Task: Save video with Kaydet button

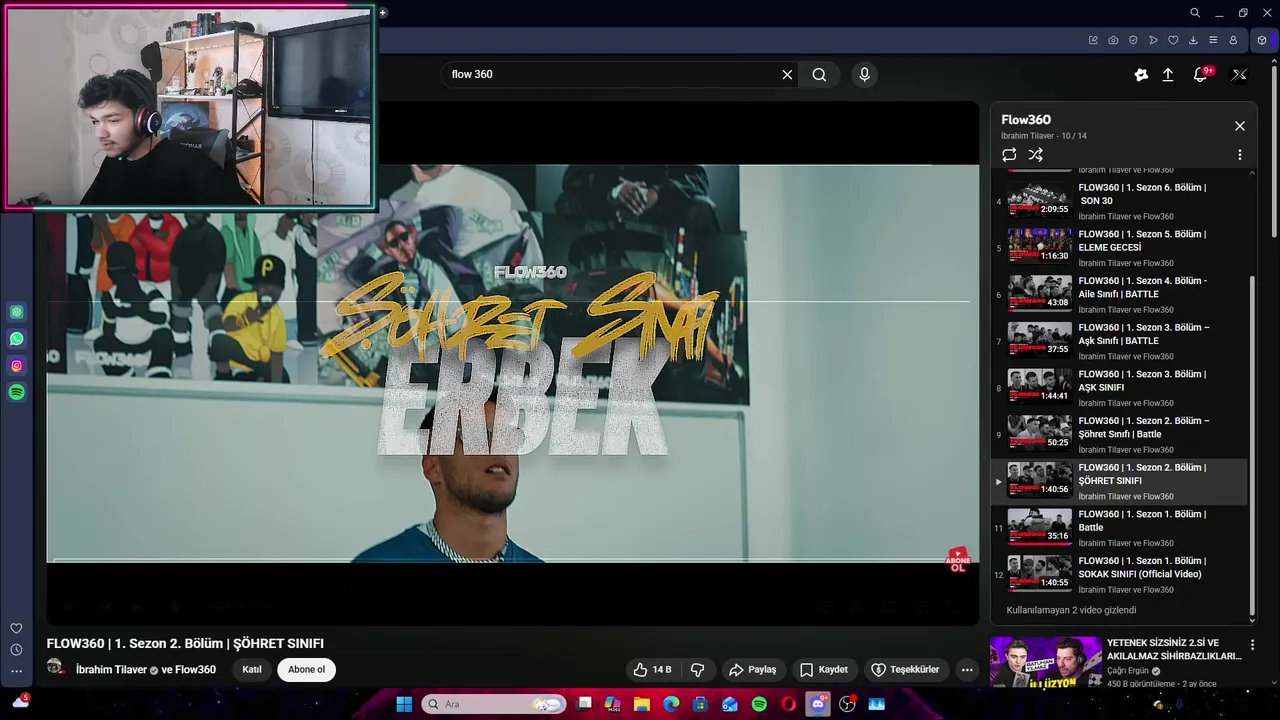Action: pos(823,669)
